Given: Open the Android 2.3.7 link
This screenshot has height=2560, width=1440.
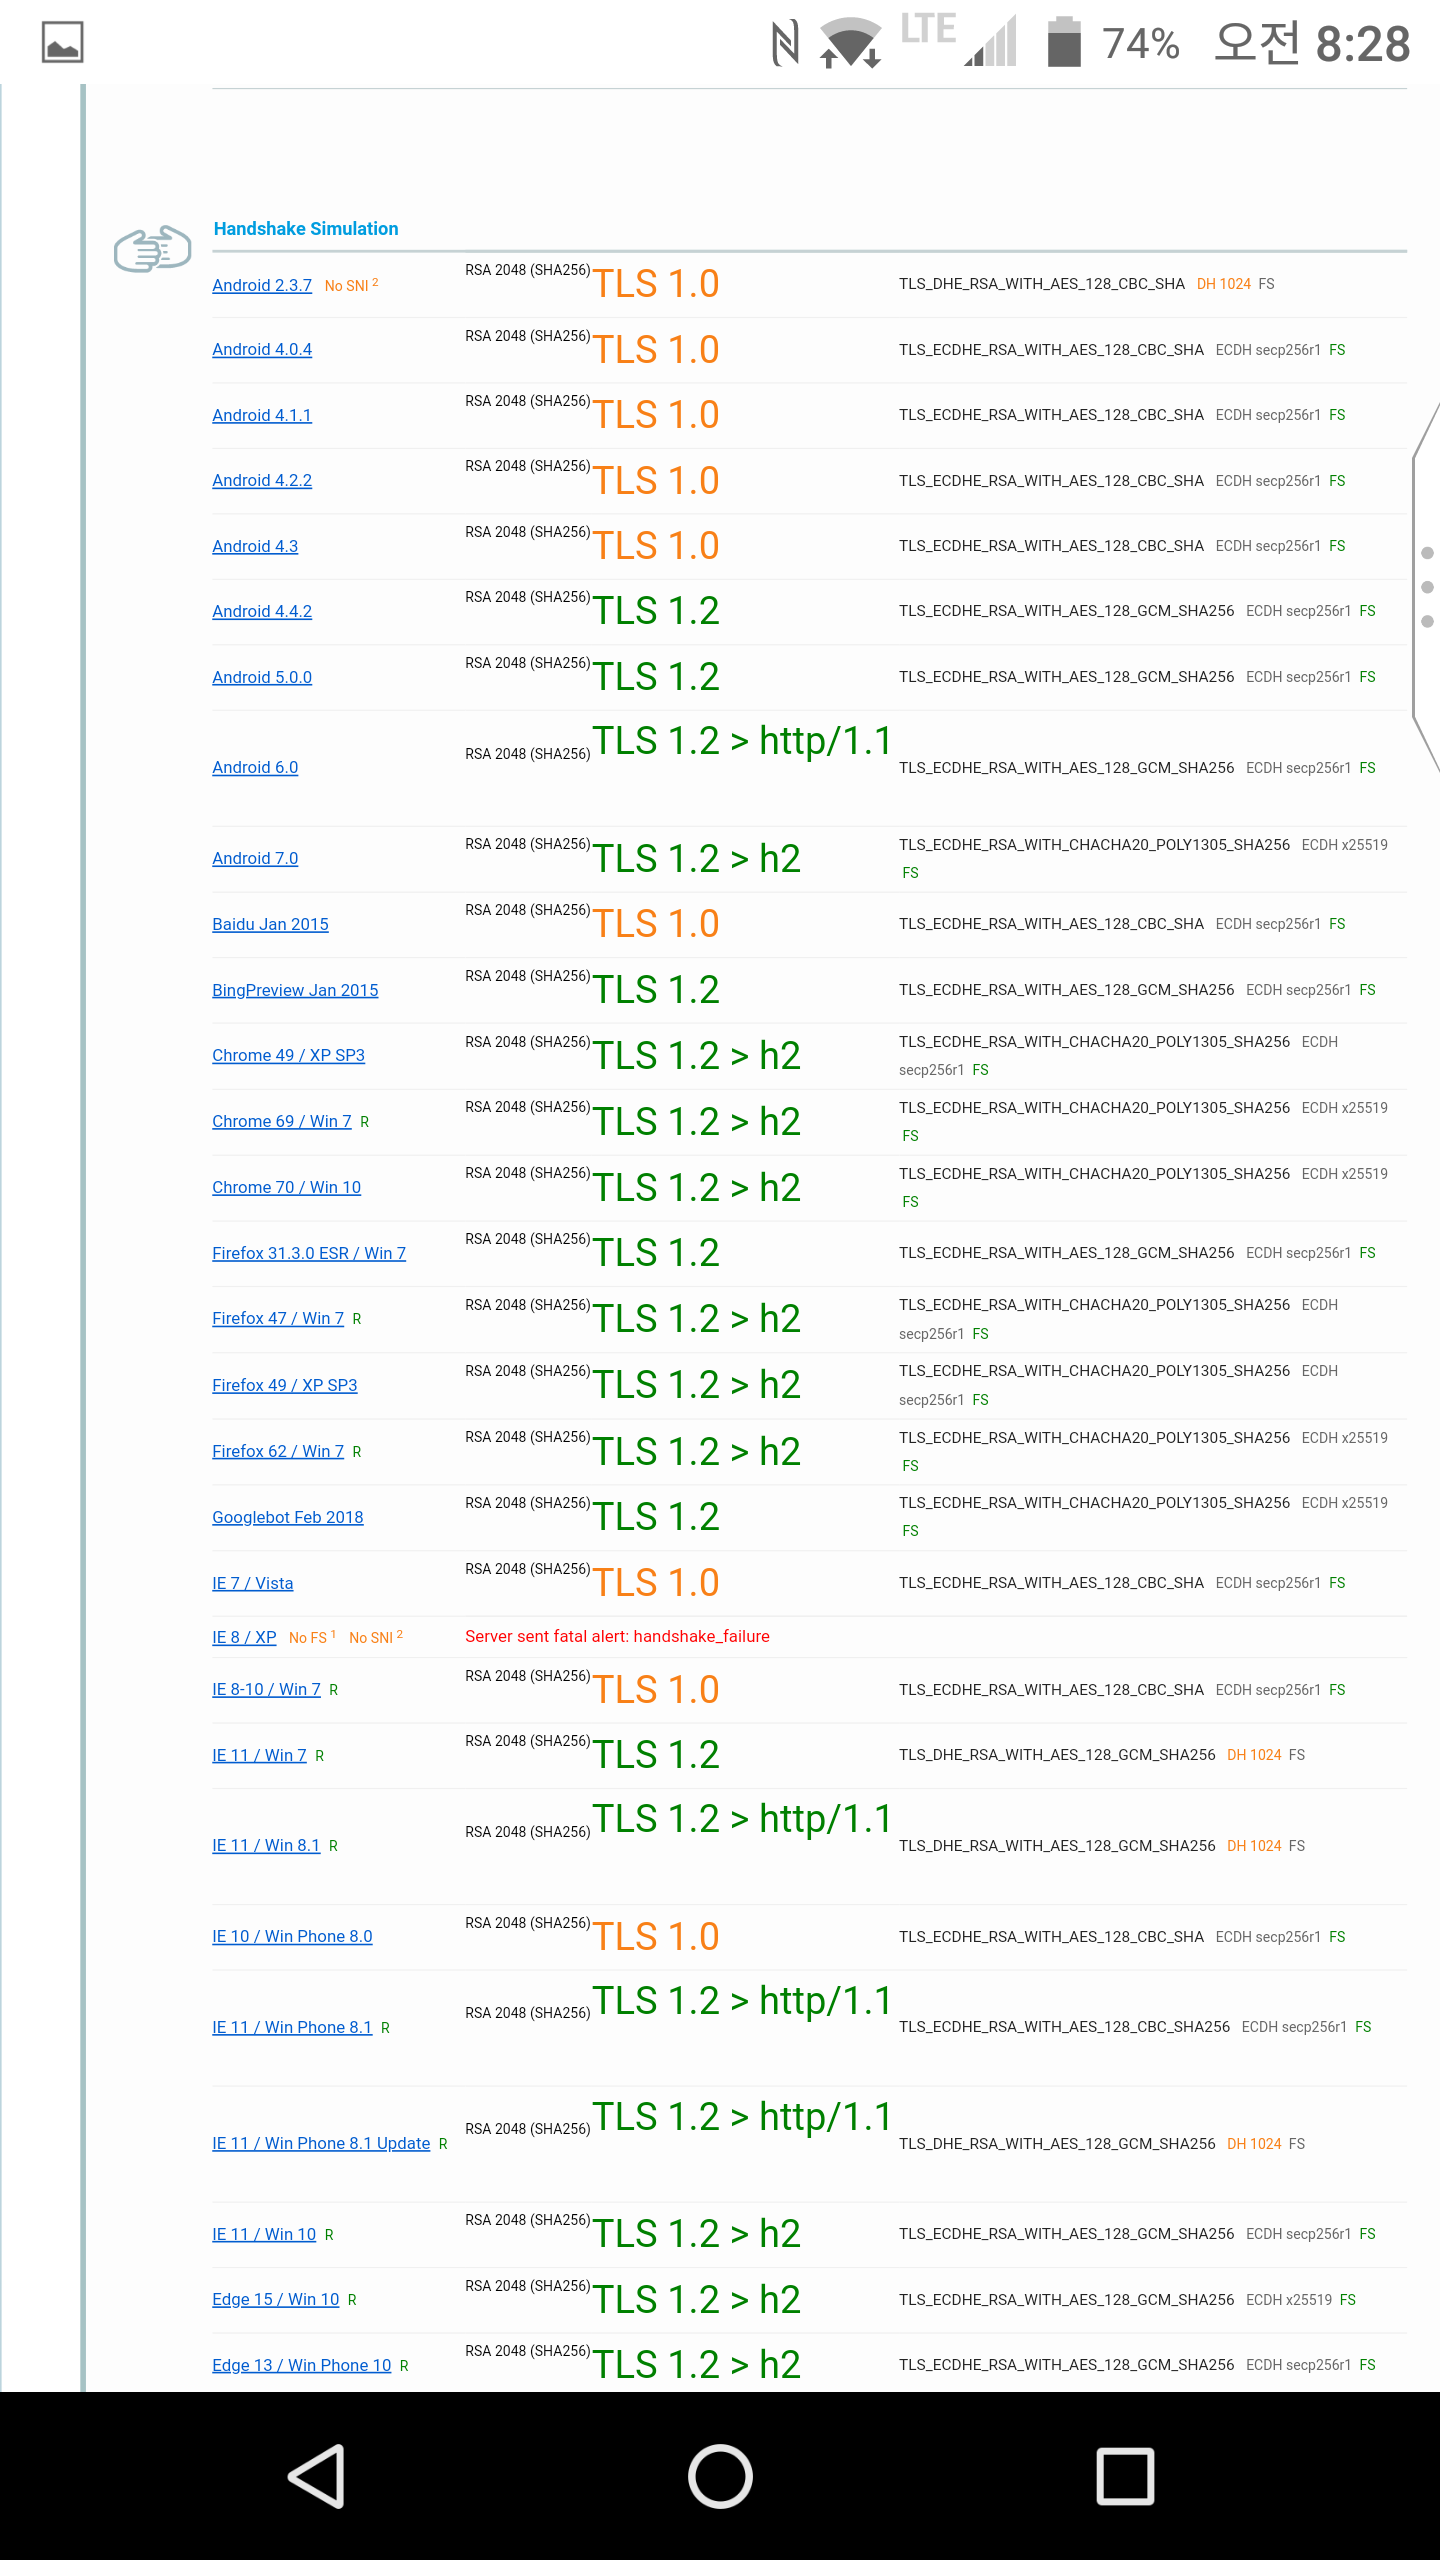Looking at the screenshot, I should 262,285.
